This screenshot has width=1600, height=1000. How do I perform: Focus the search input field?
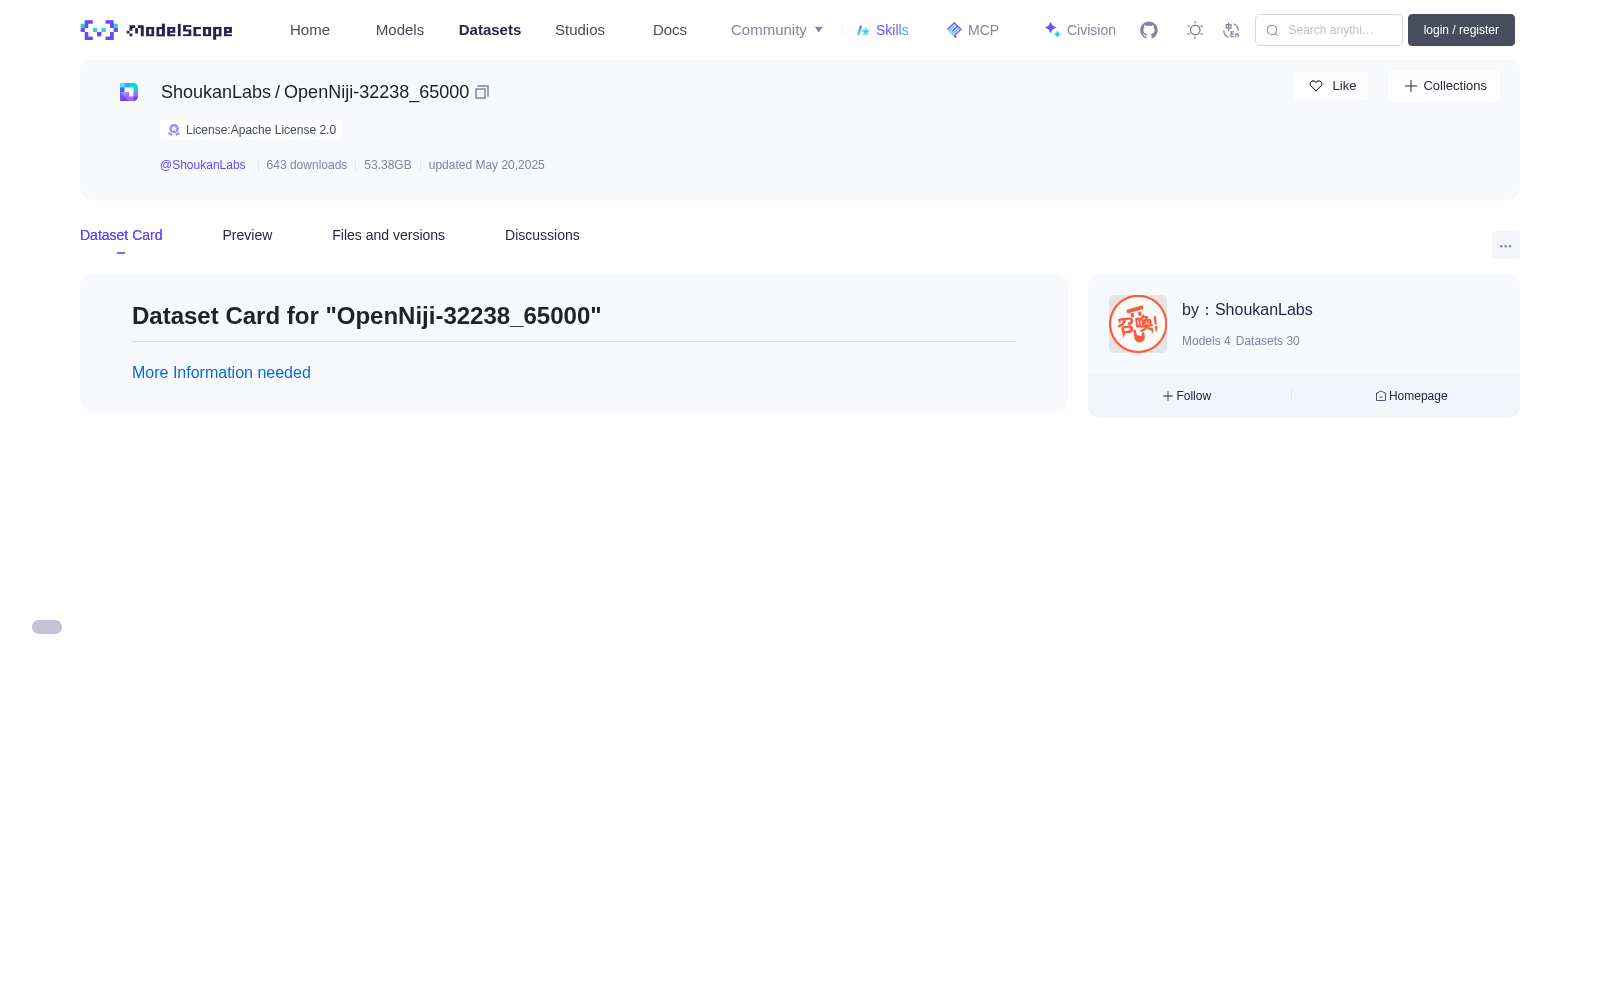[x=1329, y=30]
